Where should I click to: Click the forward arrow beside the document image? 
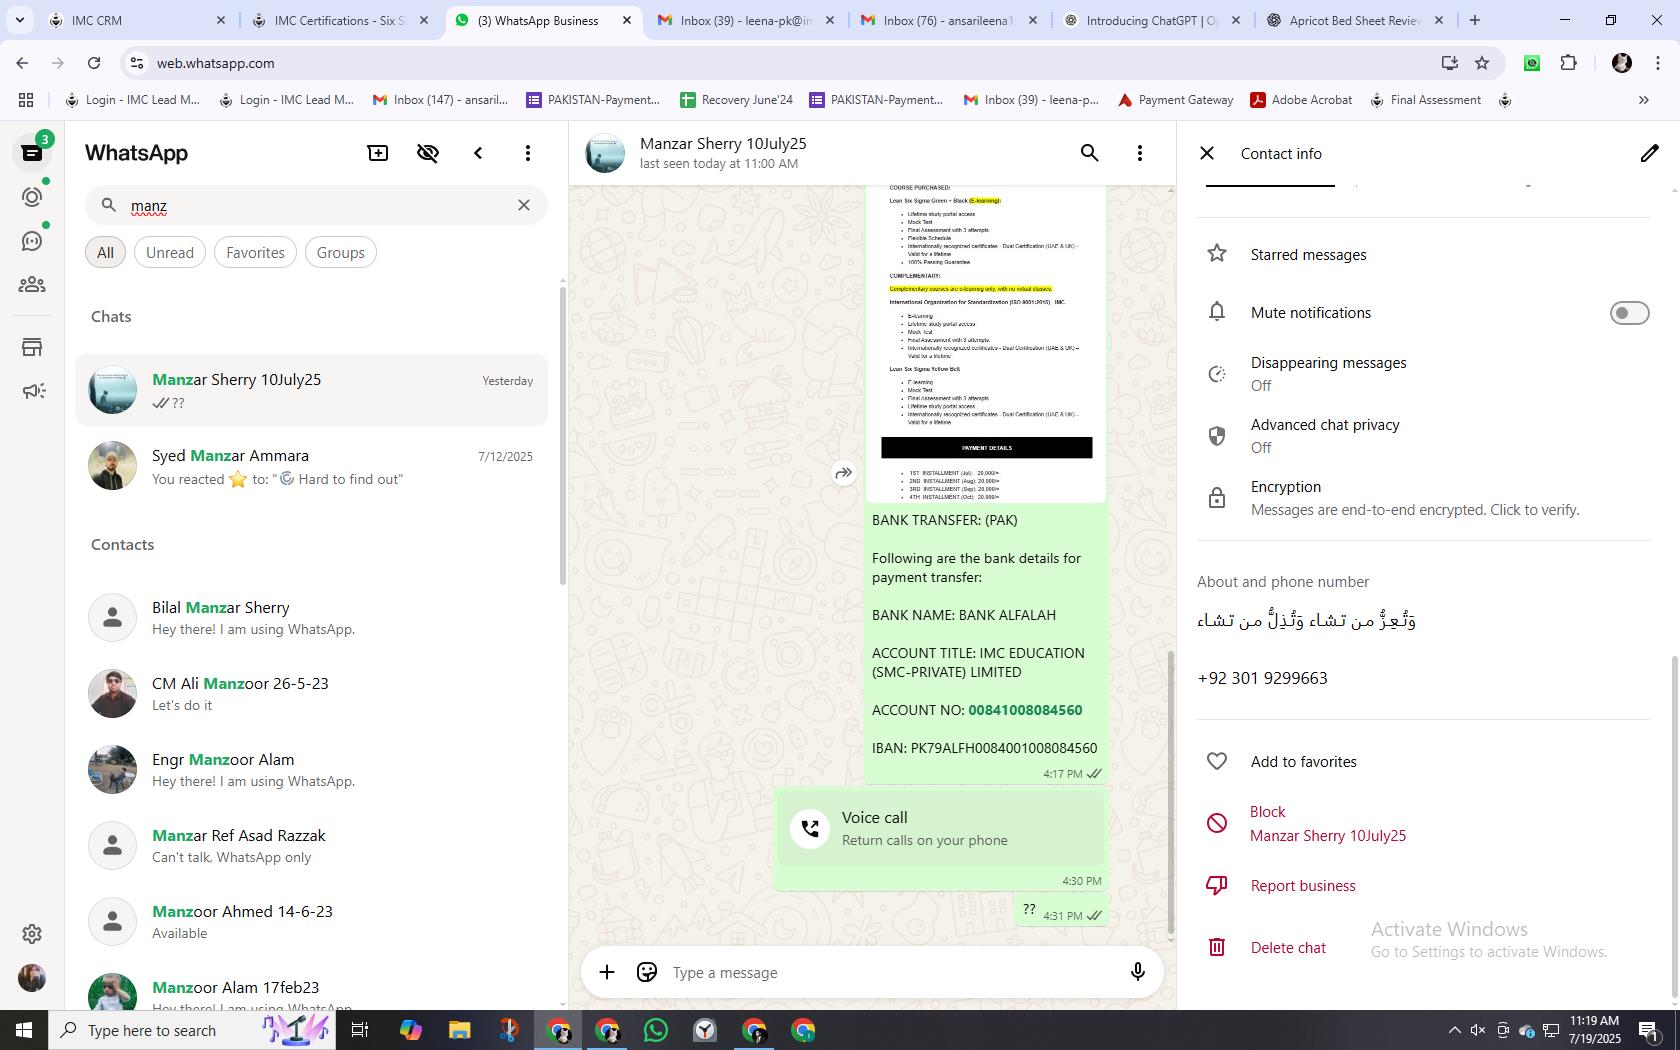point(844,473)
